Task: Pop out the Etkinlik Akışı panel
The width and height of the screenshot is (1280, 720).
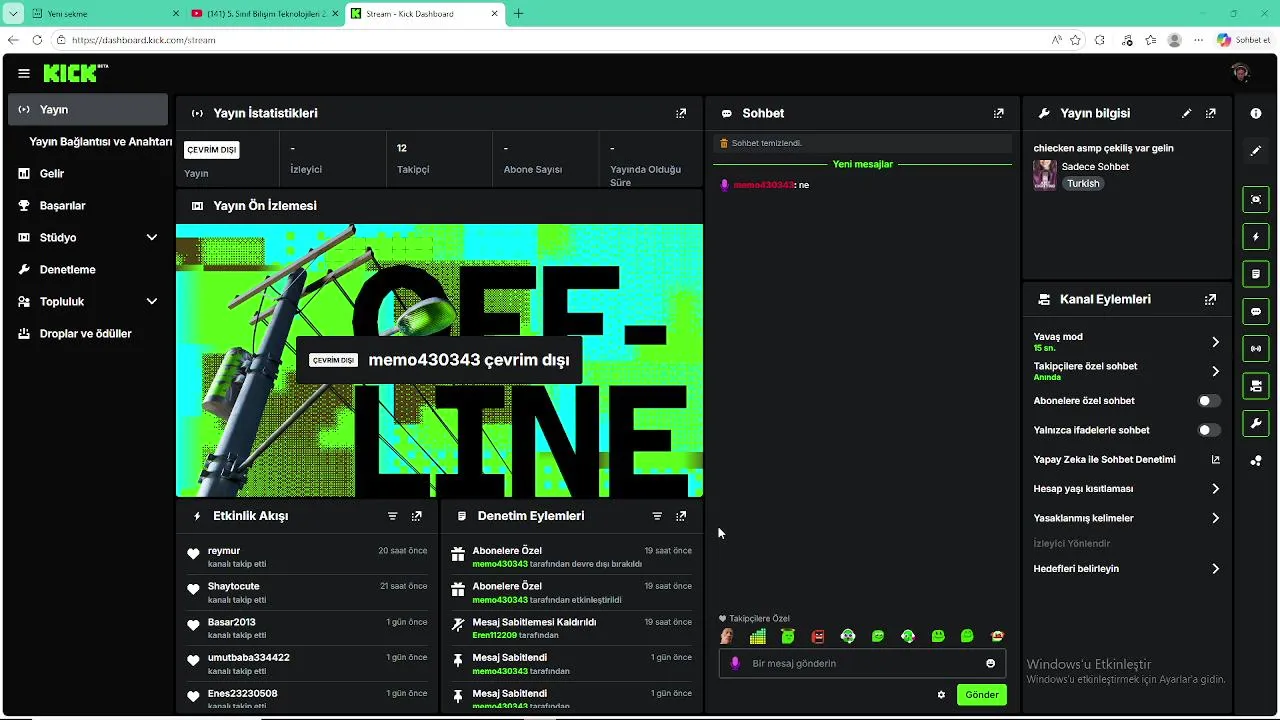Action: (x=416, y=516)
